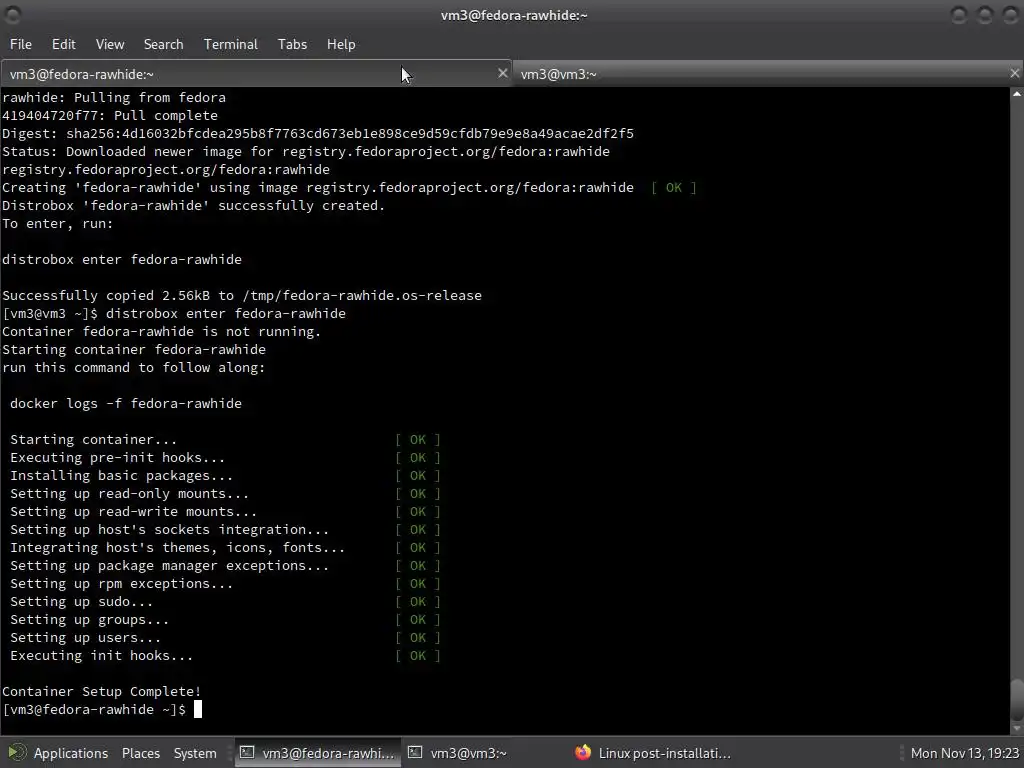Click OK status next to 'Starting container...'
Image resolution: width=1024 pixels, height=768 pixels.
tap(417, 440)
